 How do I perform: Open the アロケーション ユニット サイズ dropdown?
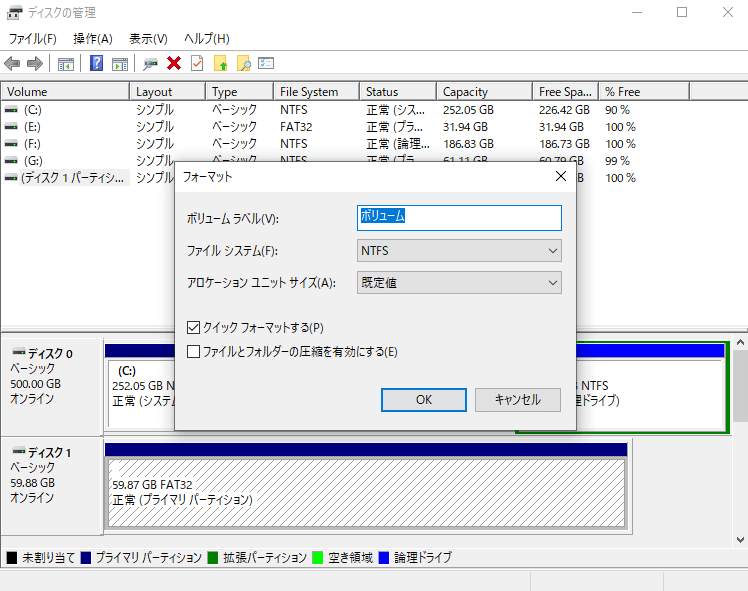(x=459, y=282)
